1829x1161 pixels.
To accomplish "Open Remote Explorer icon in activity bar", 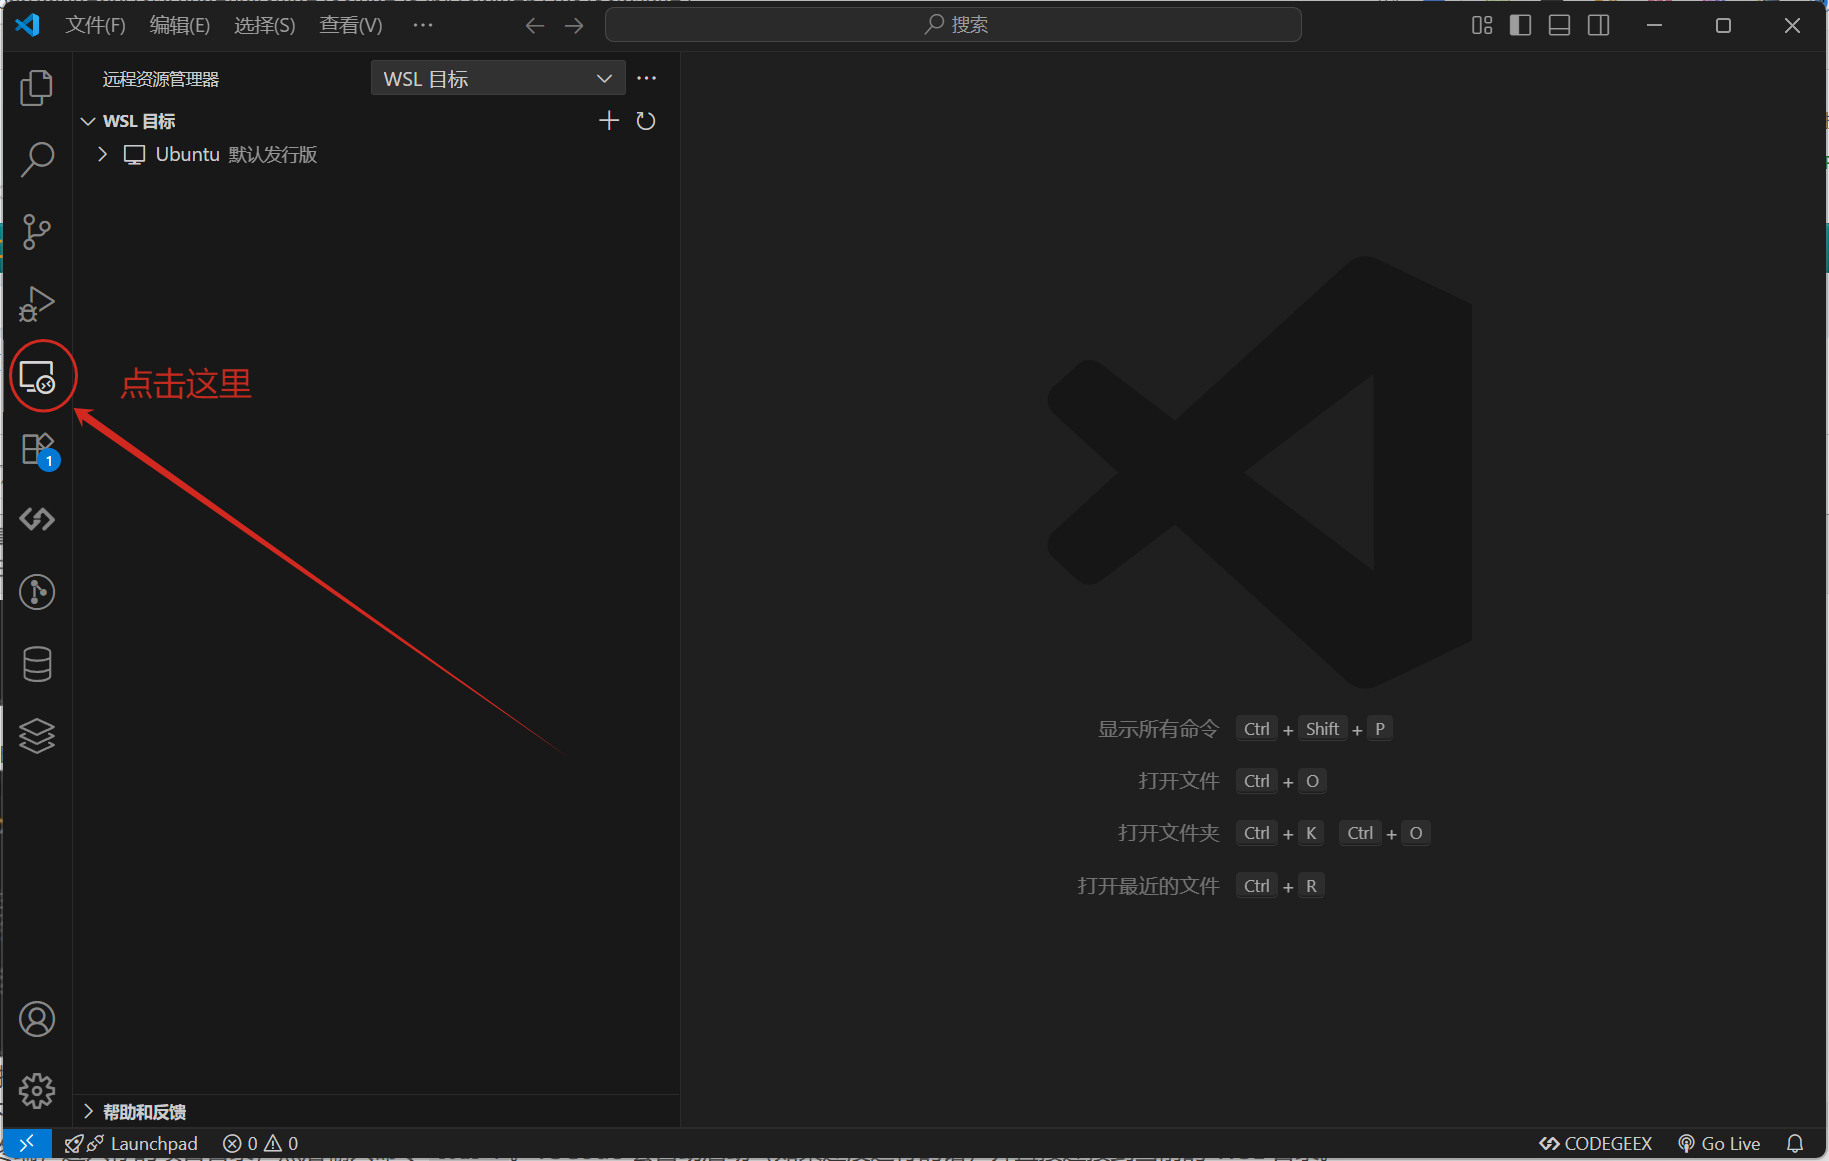I will 38,377.
